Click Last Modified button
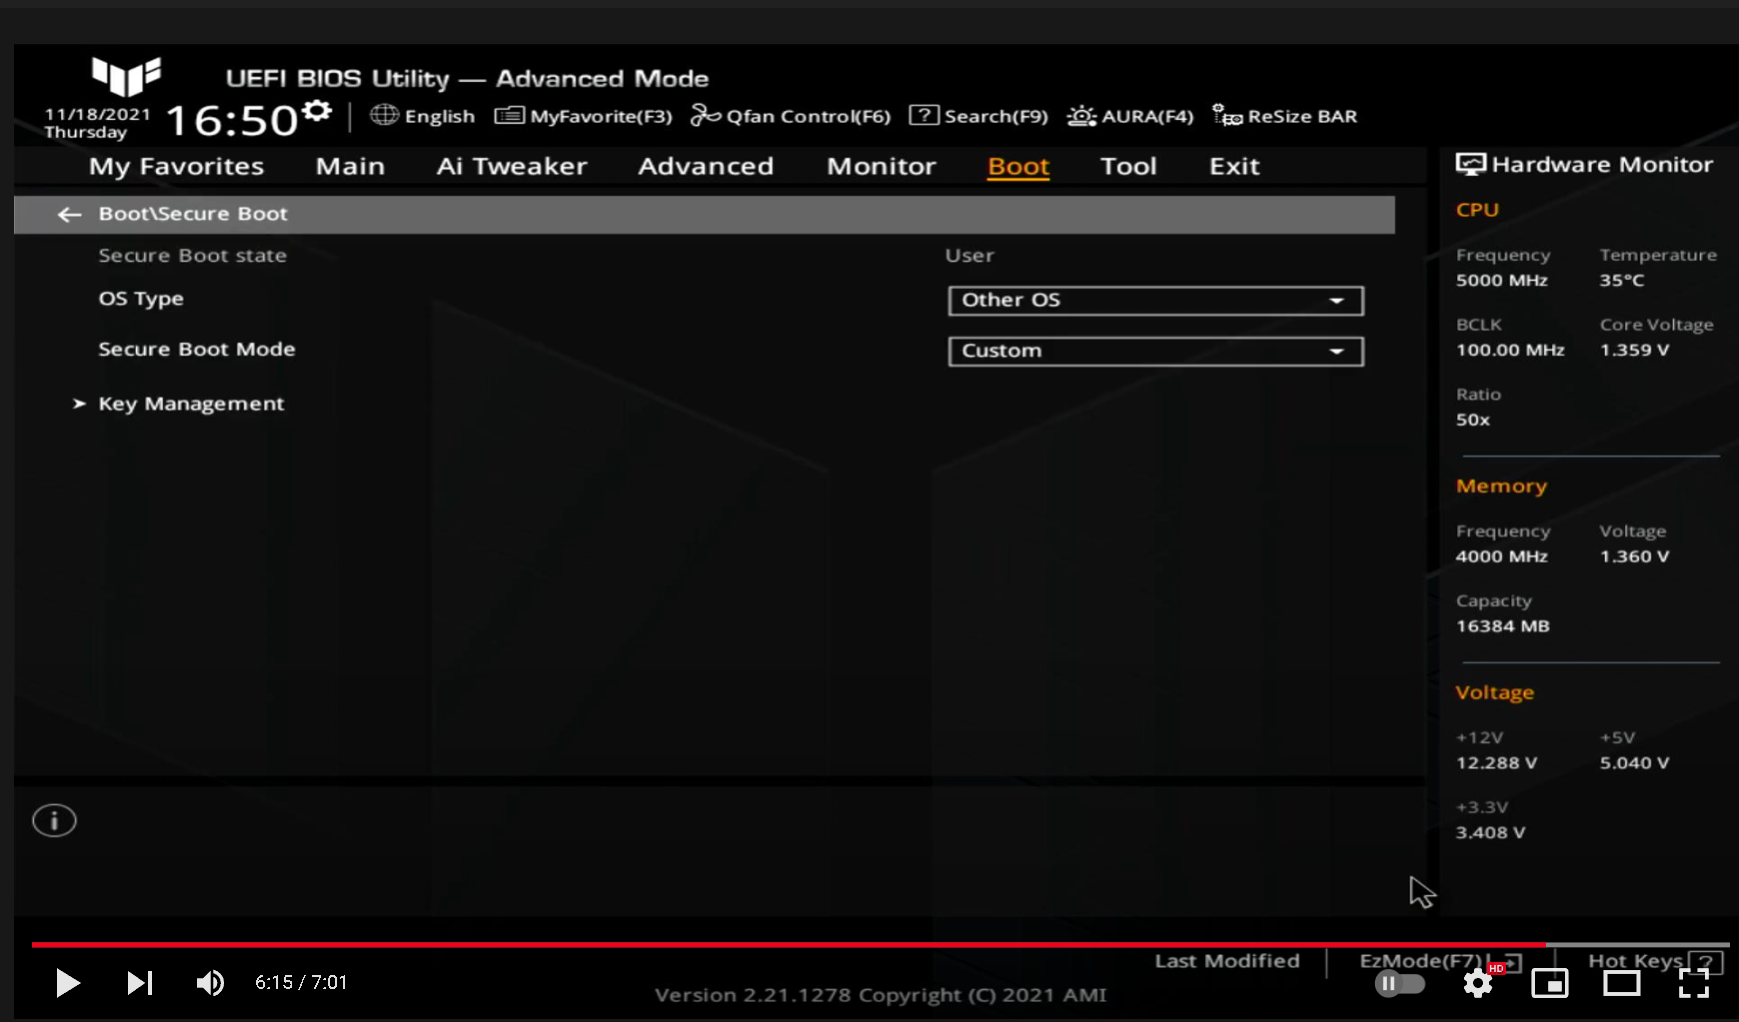This screenshot has height=1022, width=1739. click(x=1227, y=961)
